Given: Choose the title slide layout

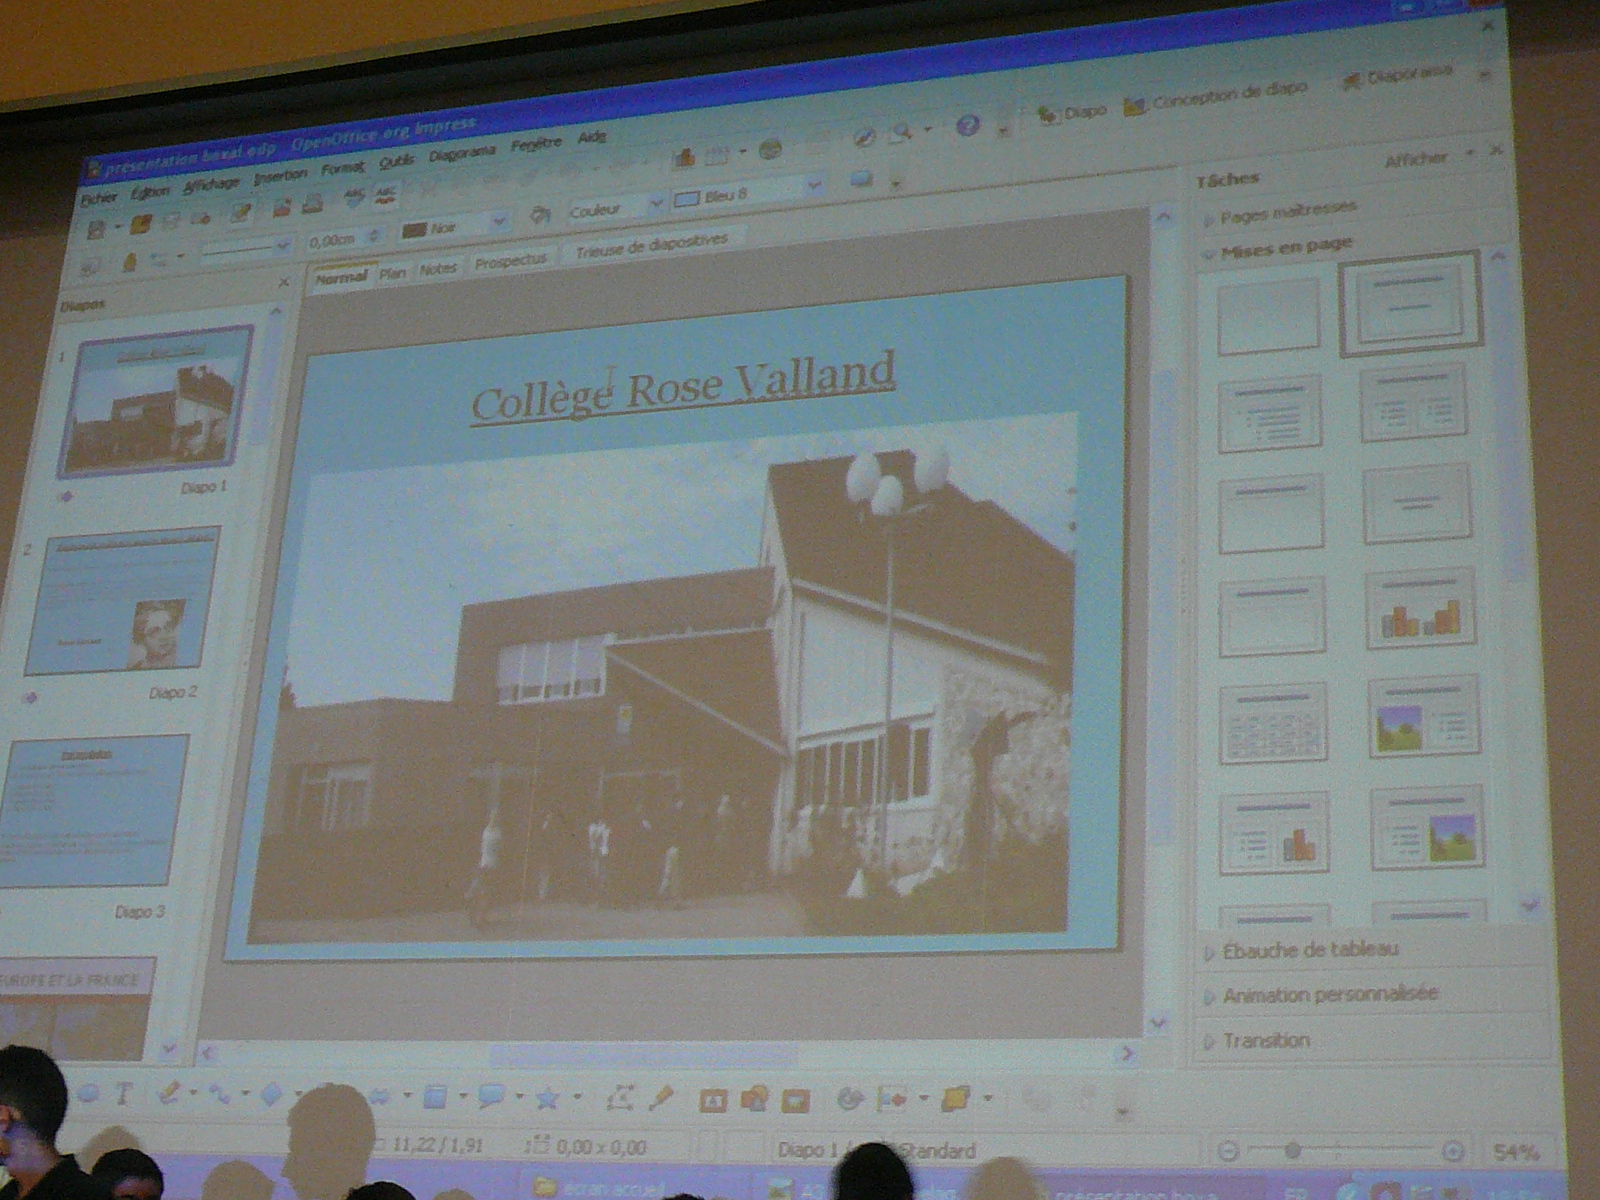Looking at the screenshot, I should click(1410, 303).
